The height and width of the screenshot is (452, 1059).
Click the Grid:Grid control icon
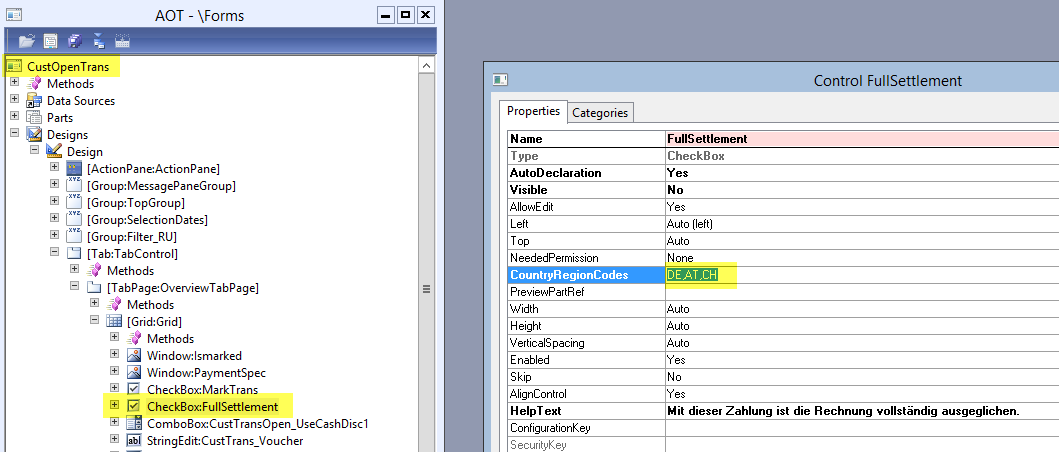[114, 321]
